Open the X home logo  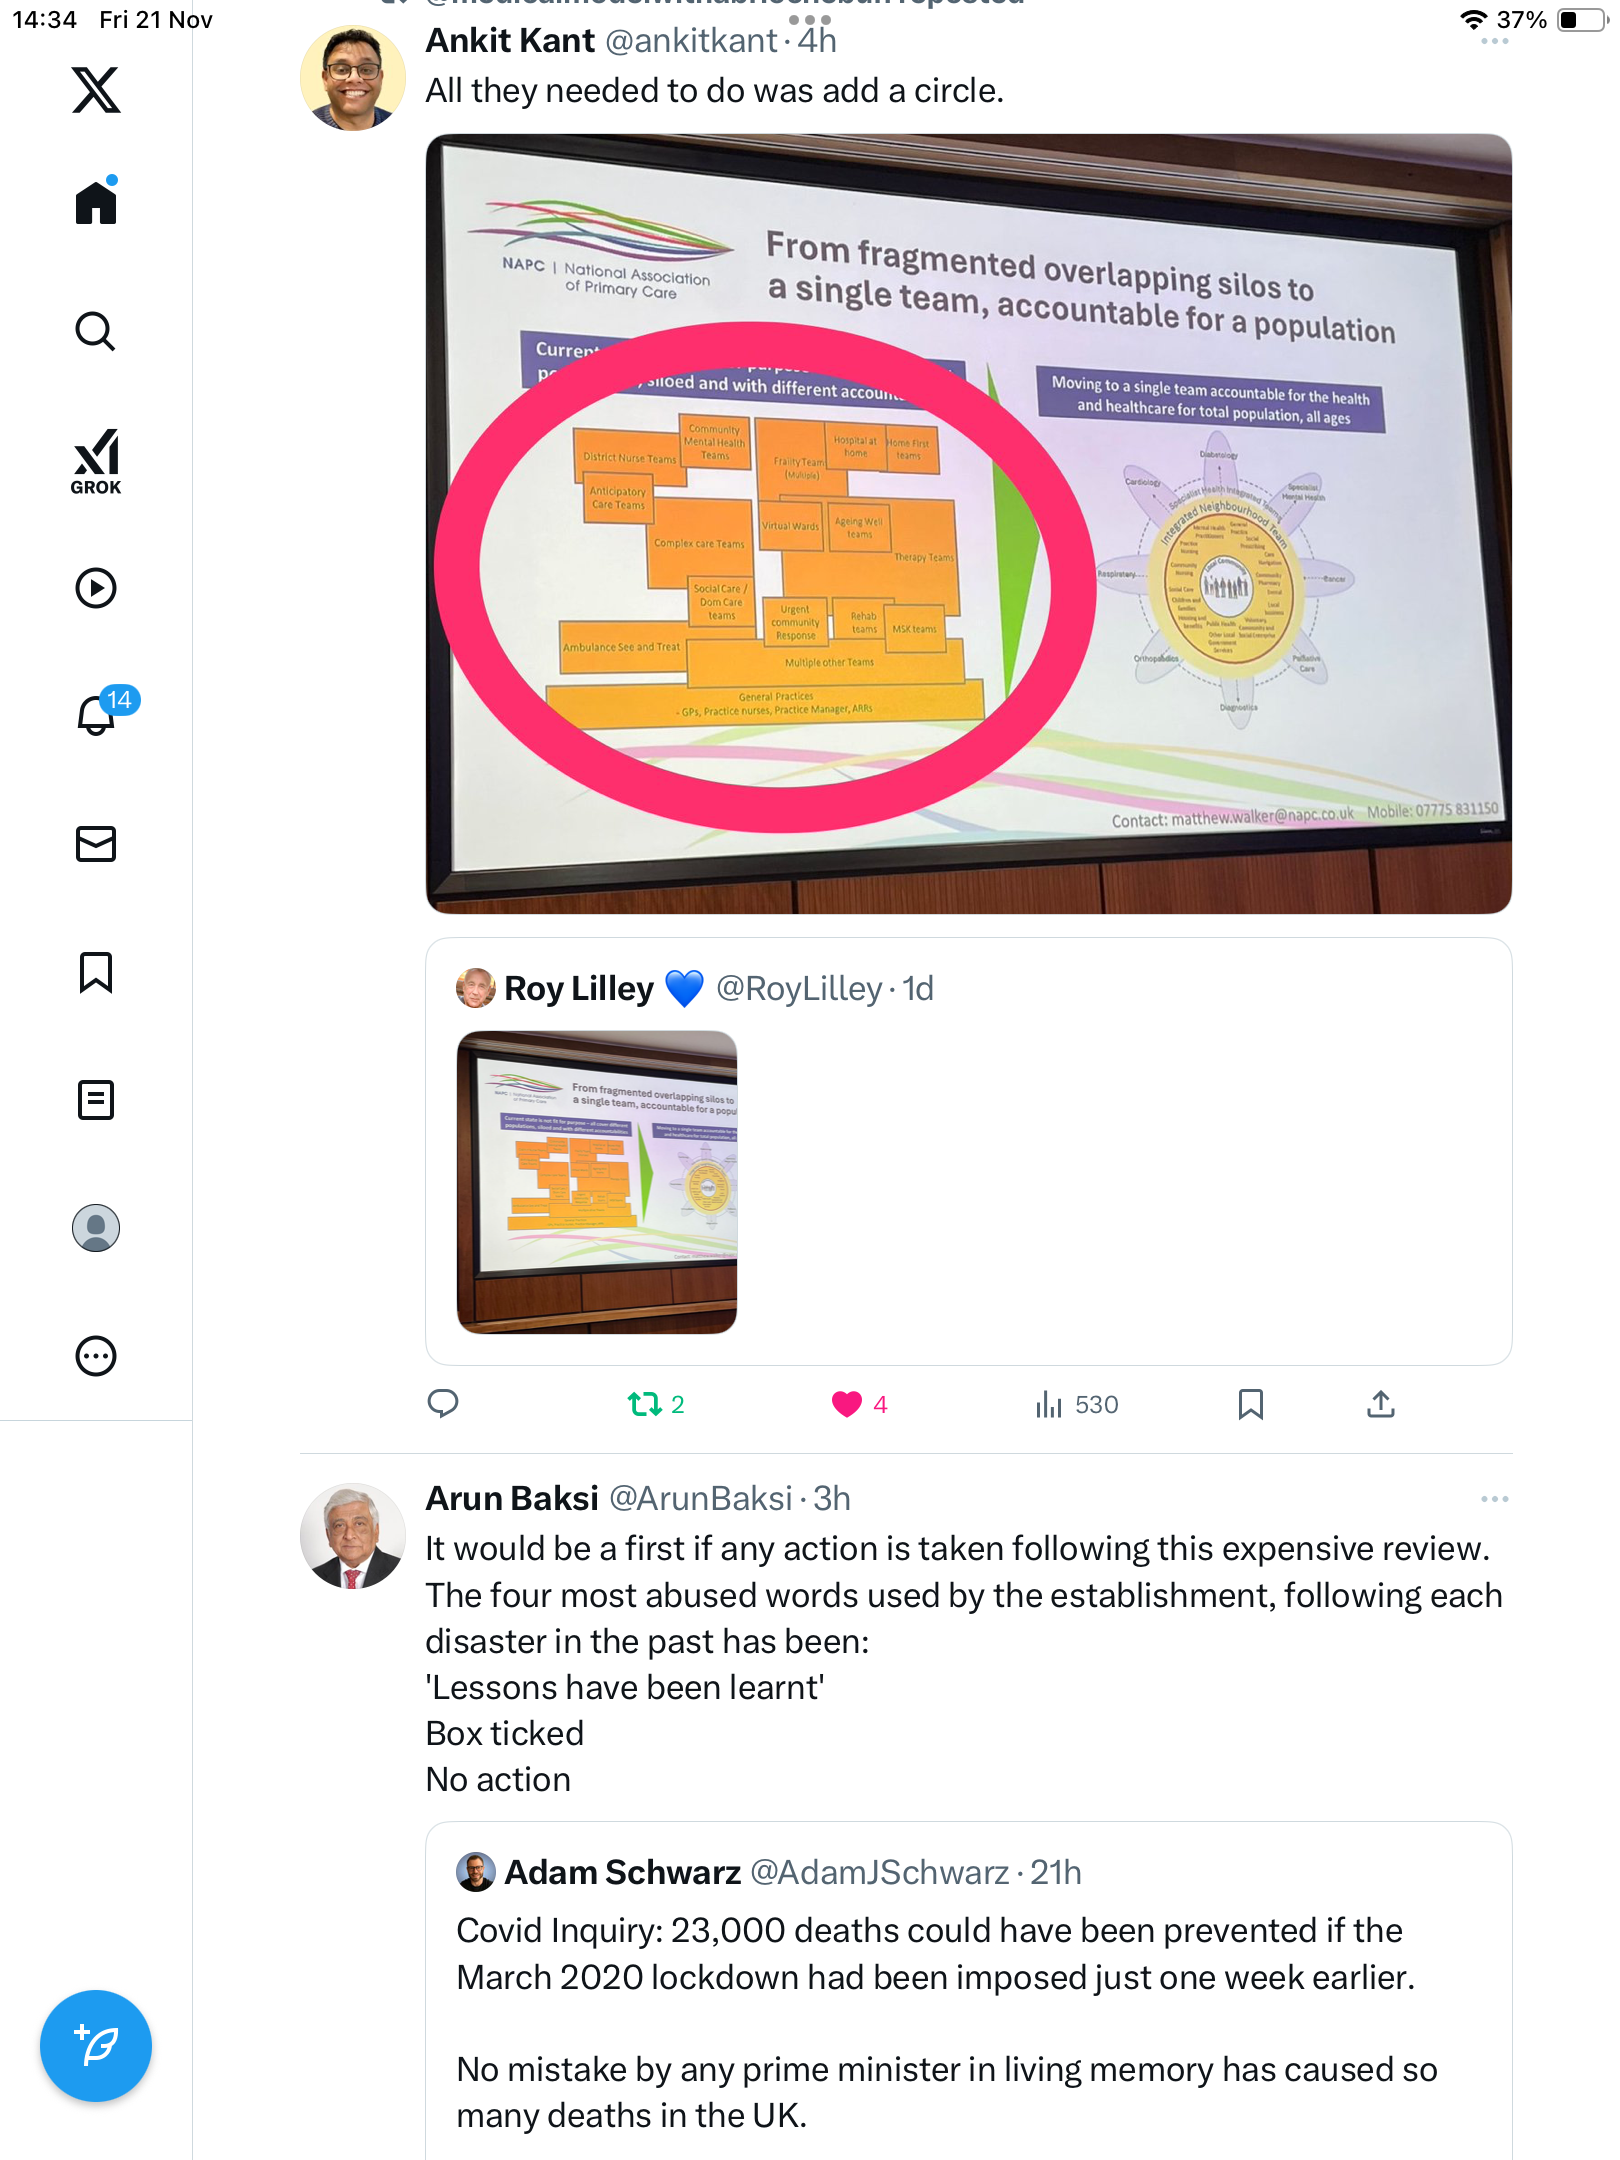tap(96, 90)
